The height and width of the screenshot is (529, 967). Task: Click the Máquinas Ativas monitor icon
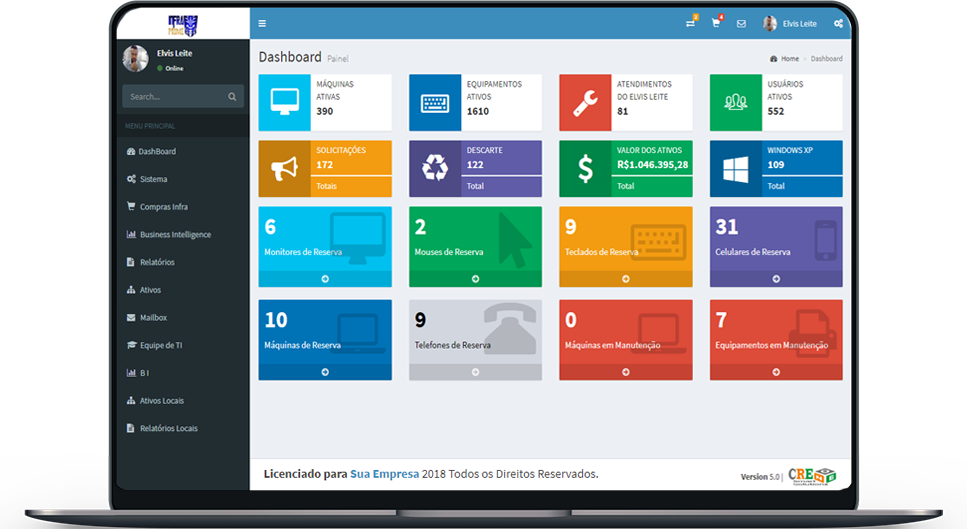[x=284, y=103]
